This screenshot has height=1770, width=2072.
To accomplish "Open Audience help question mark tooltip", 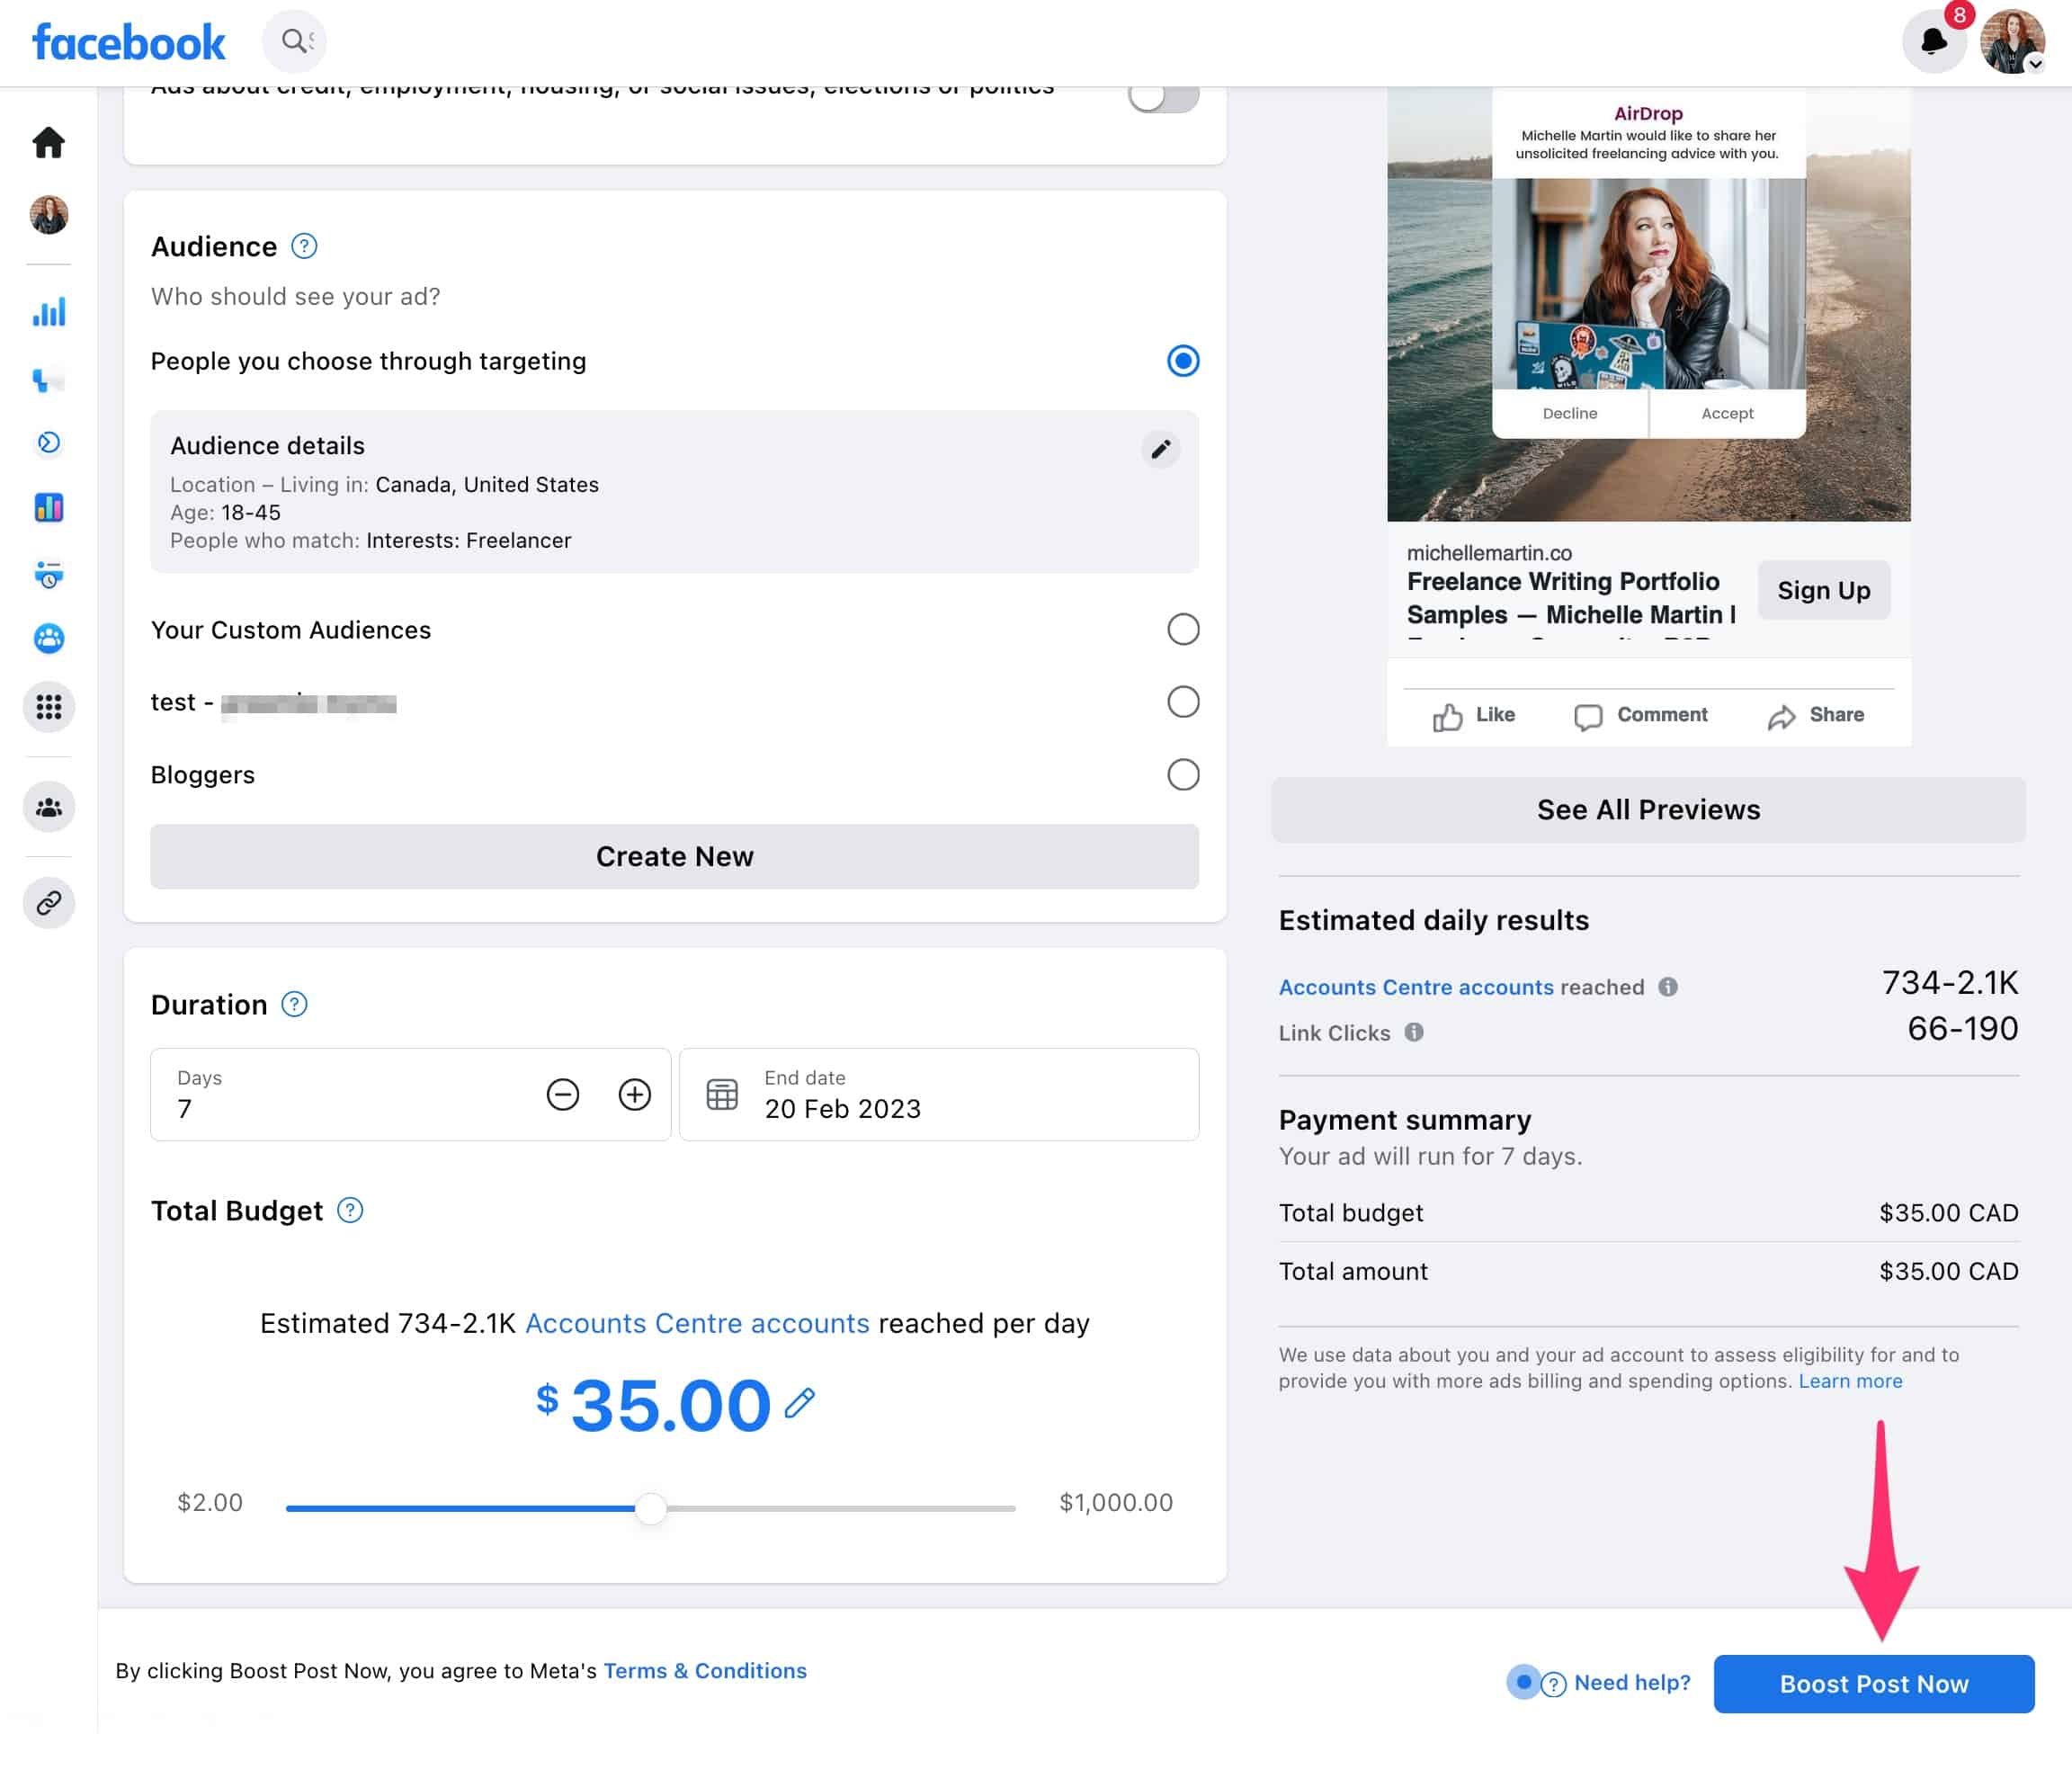I will point(302,244).
